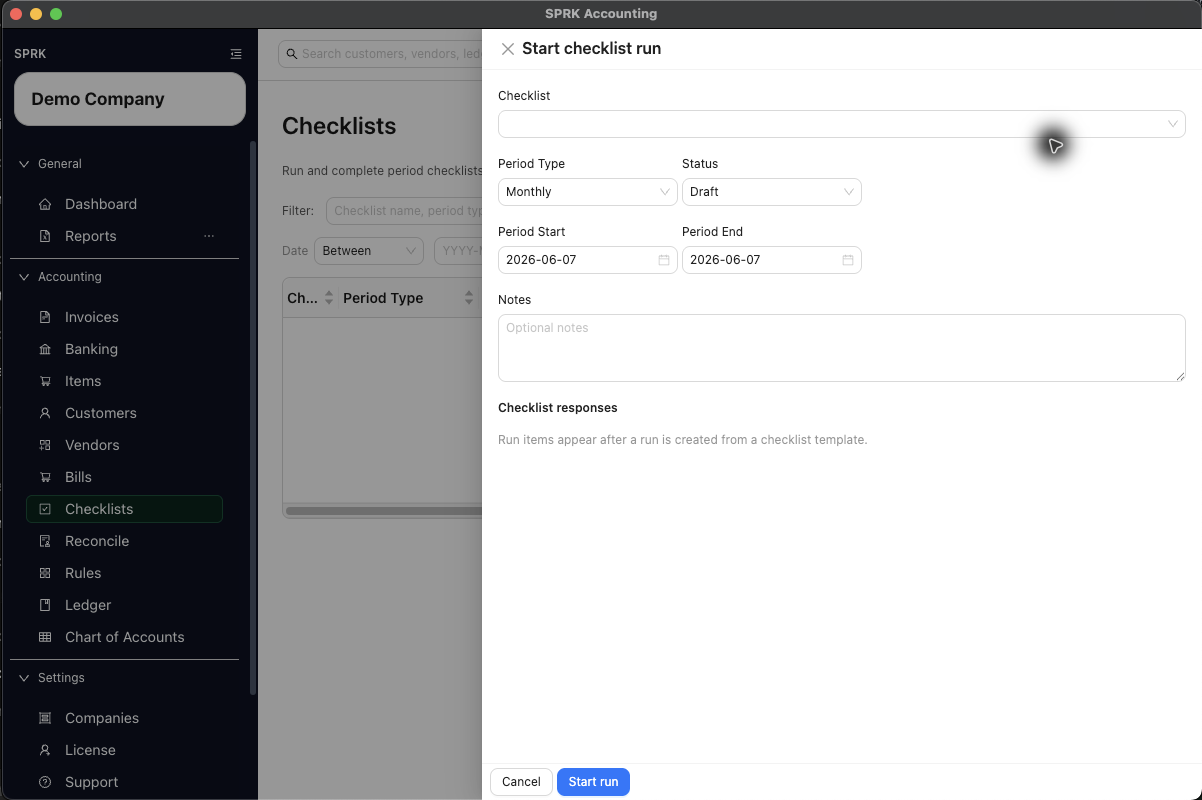1202x800 pixels.
Task: Click the Checklists checkbox icon
Action: pos(45,509)
